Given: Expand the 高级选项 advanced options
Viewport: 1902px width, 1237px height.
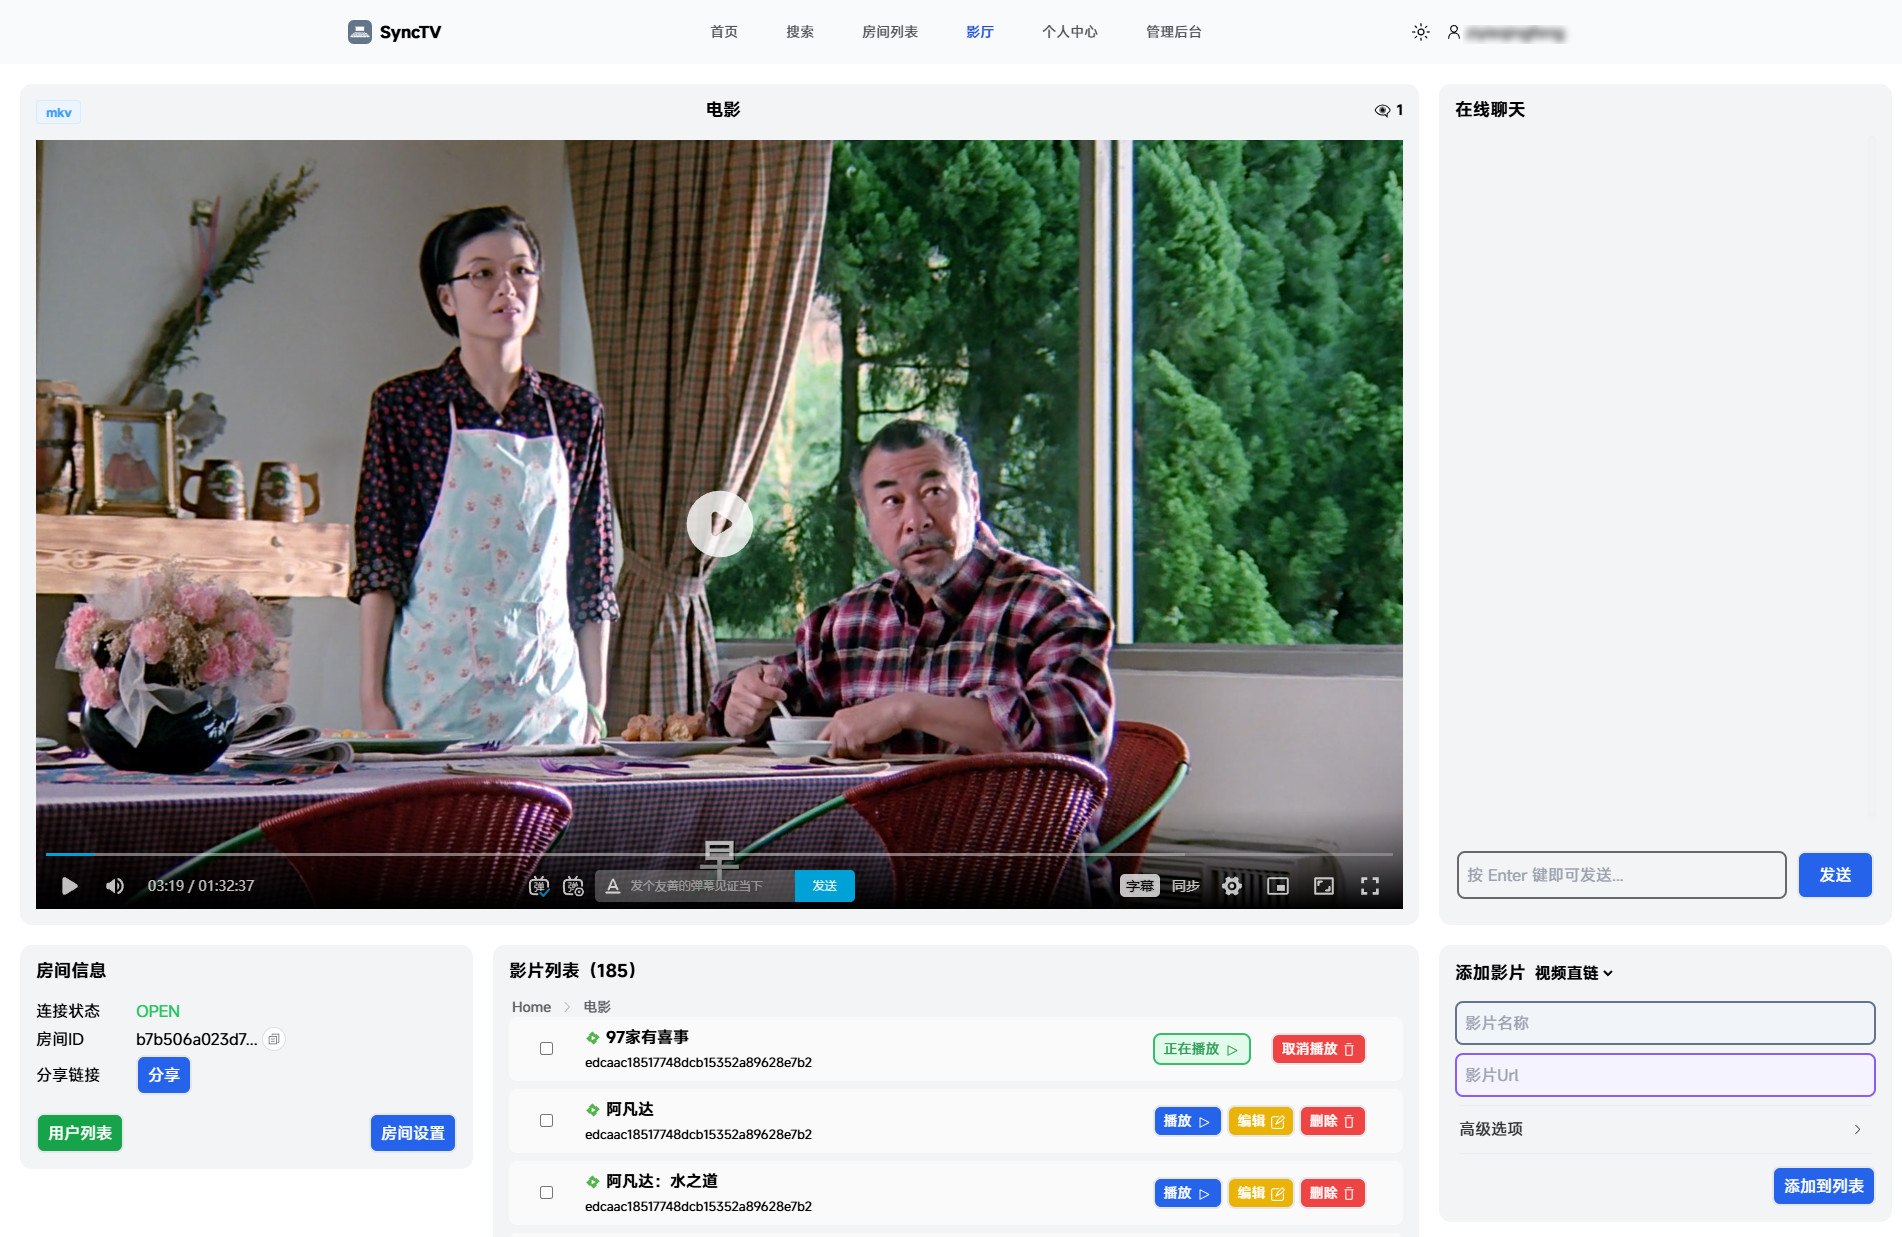Looking at the screenshot, I should coord(1664,1129).
